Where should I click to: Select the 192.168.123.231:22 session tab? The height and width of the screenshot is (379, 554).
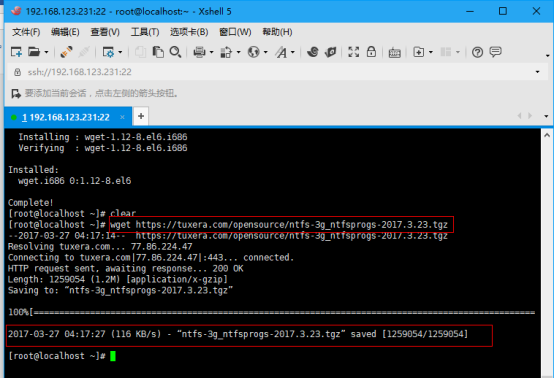click(x=66, y=117)
